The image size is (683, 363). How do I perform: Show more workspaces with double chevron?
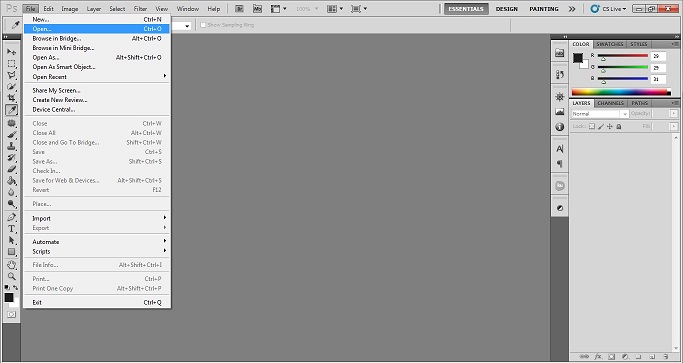click(572, 9)
